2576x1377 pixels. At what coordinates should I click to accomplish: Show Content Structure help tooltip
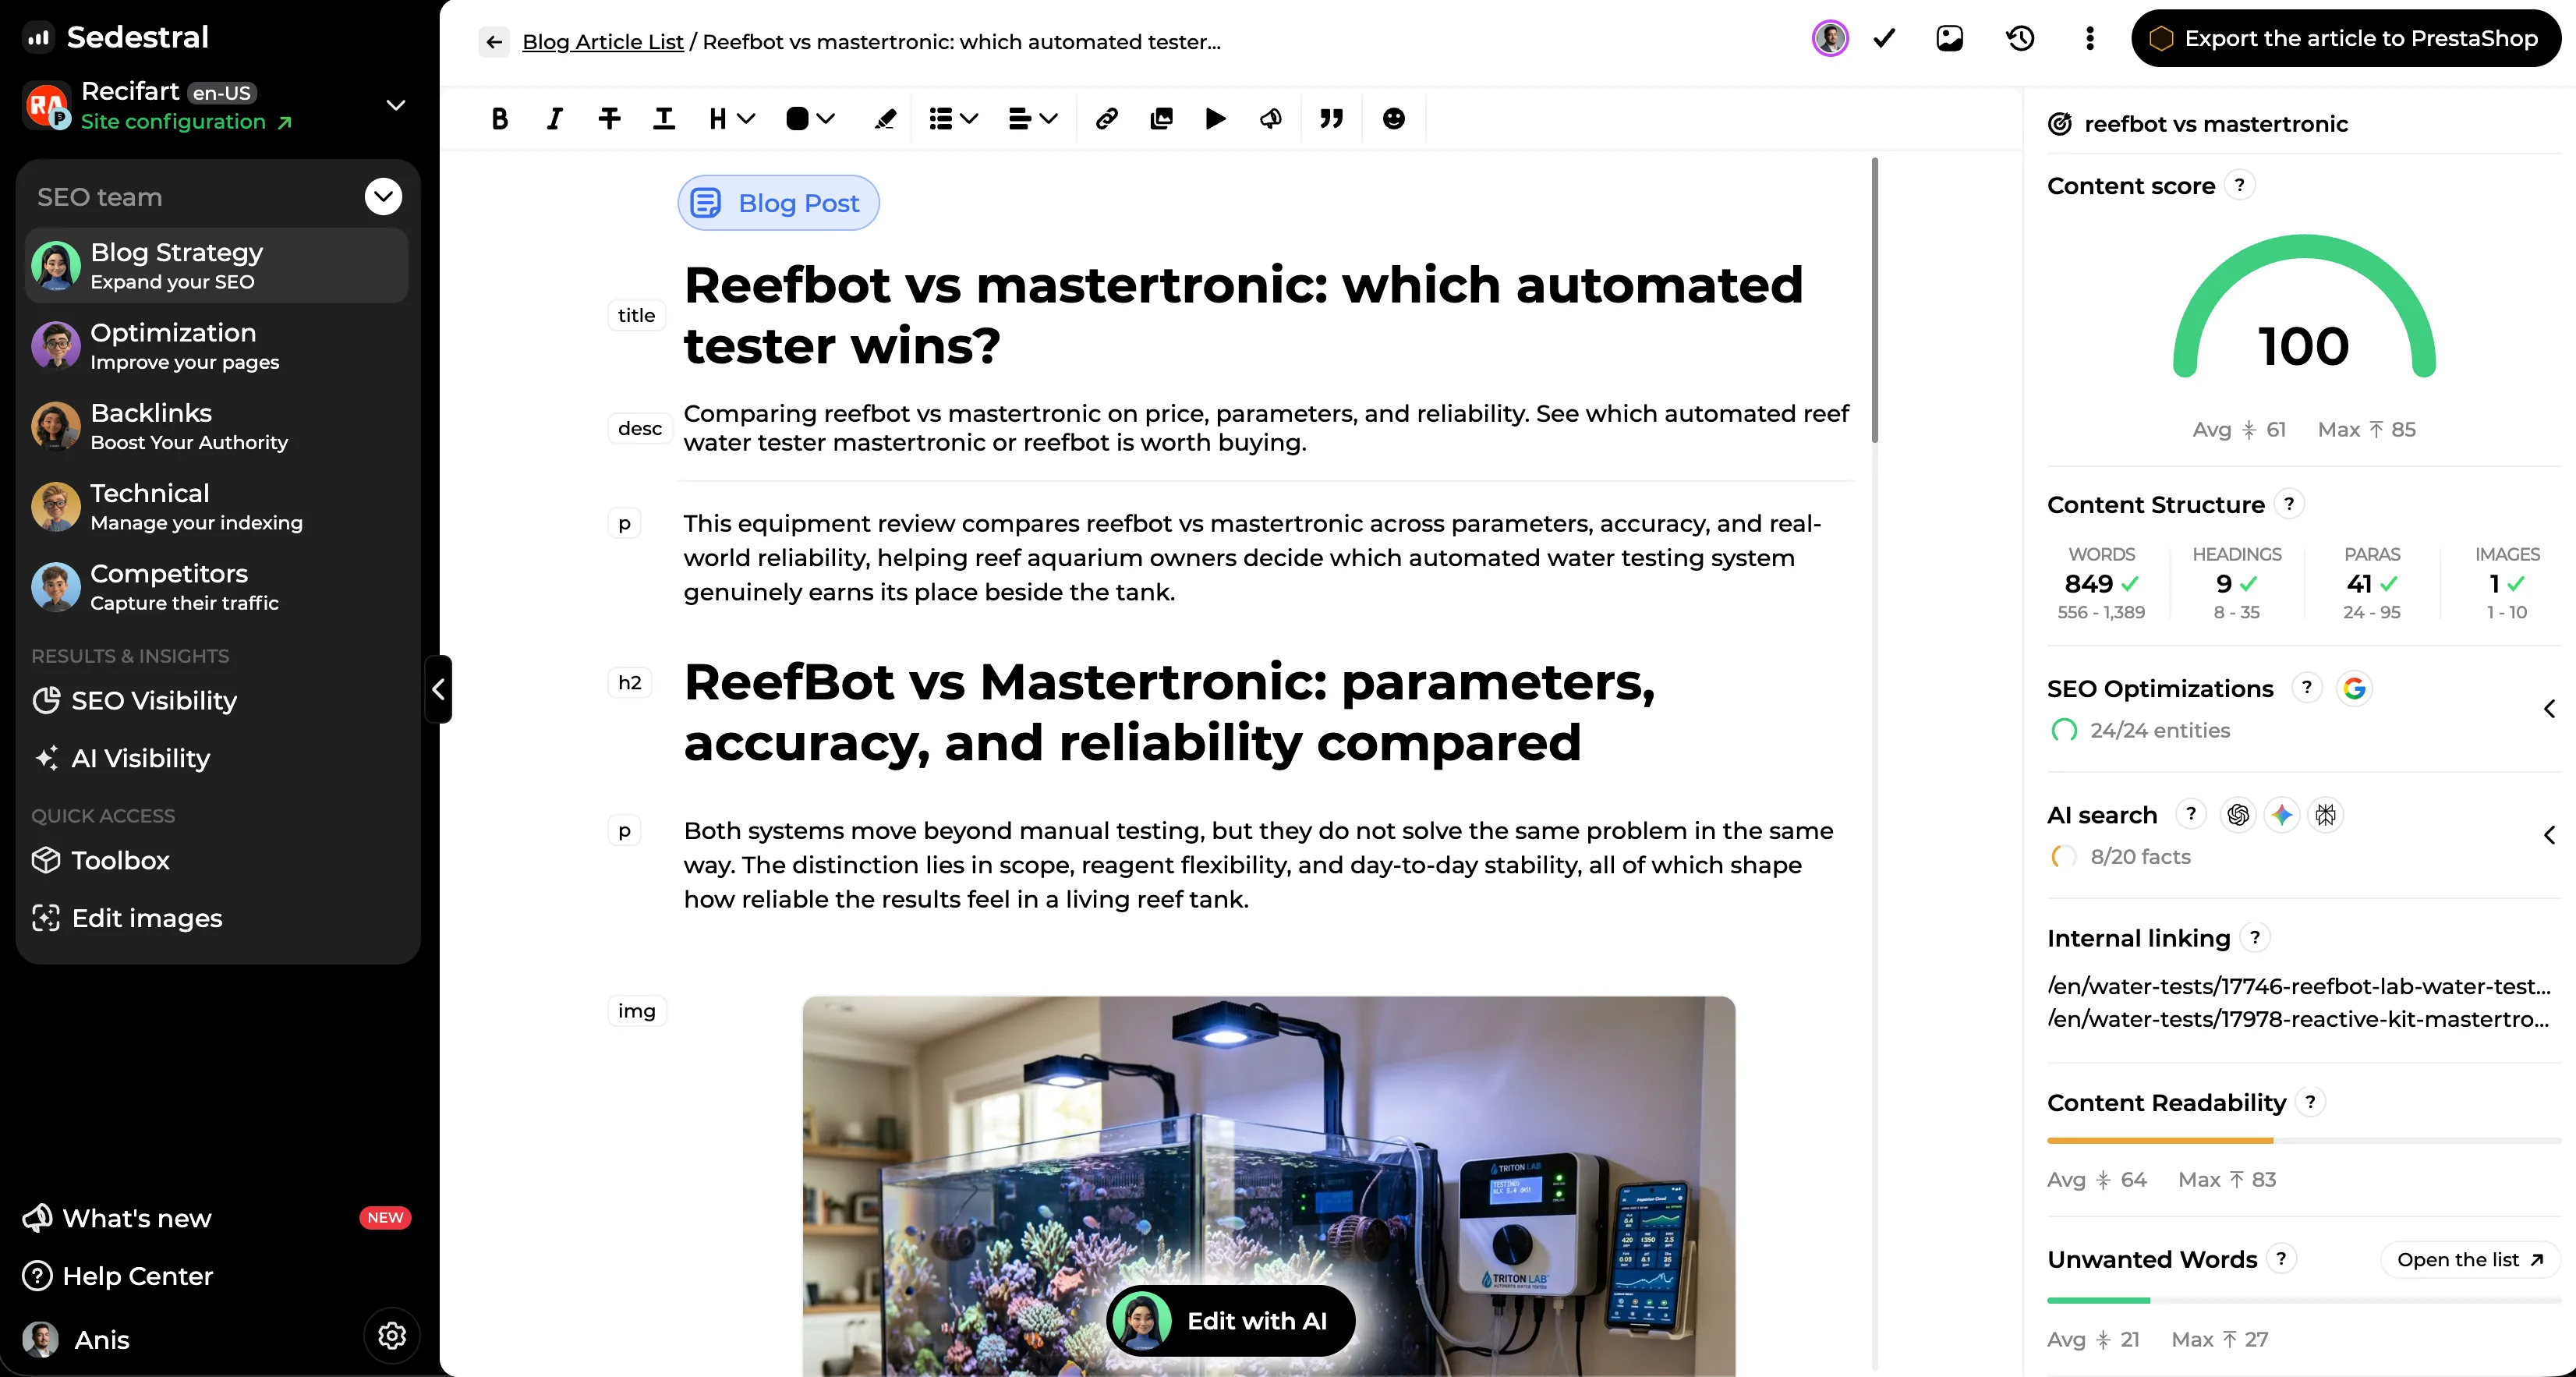click(x=2289, y=504)
